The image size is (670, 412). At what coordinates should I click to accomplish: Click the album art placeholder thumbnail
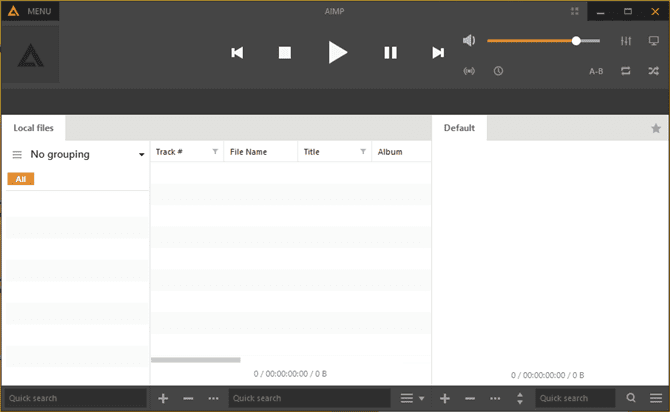(x=30, y=55)
